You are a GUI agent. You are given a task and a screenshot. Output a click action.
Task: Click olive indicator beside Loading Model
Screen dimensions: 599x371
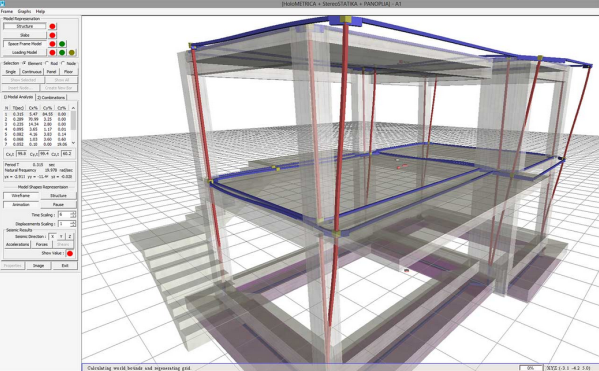click(x=71, y=53)
